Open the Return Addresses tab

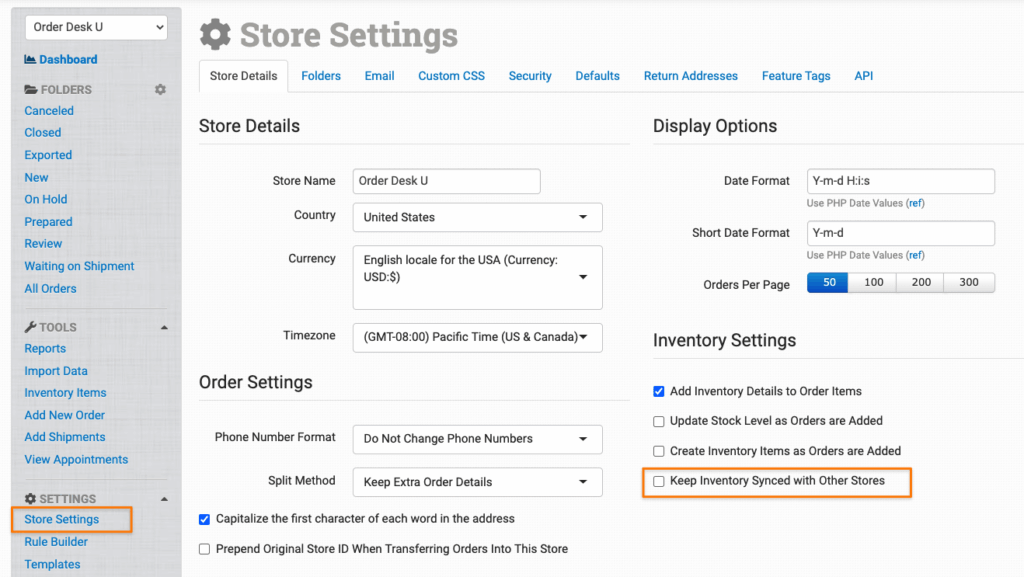coord(690,76)
